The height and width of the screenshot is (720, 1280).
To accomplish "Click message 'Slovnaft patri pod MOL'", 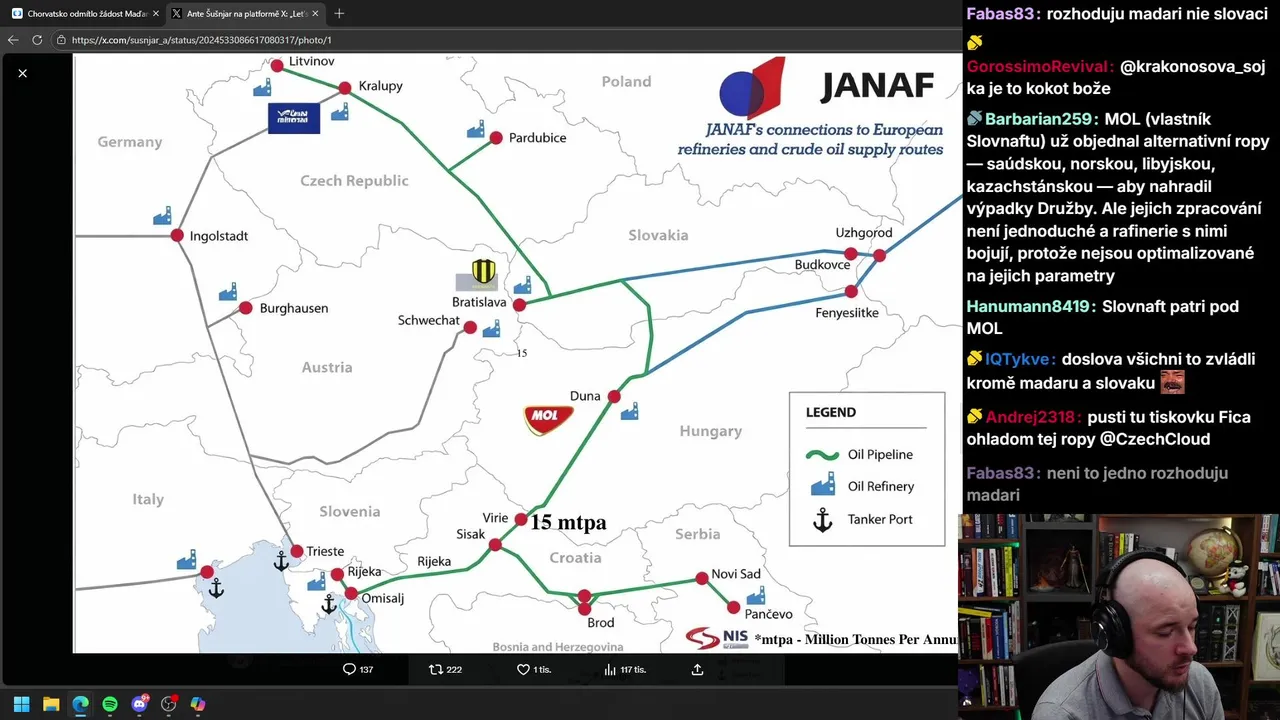I will [x=1103, y=317].
